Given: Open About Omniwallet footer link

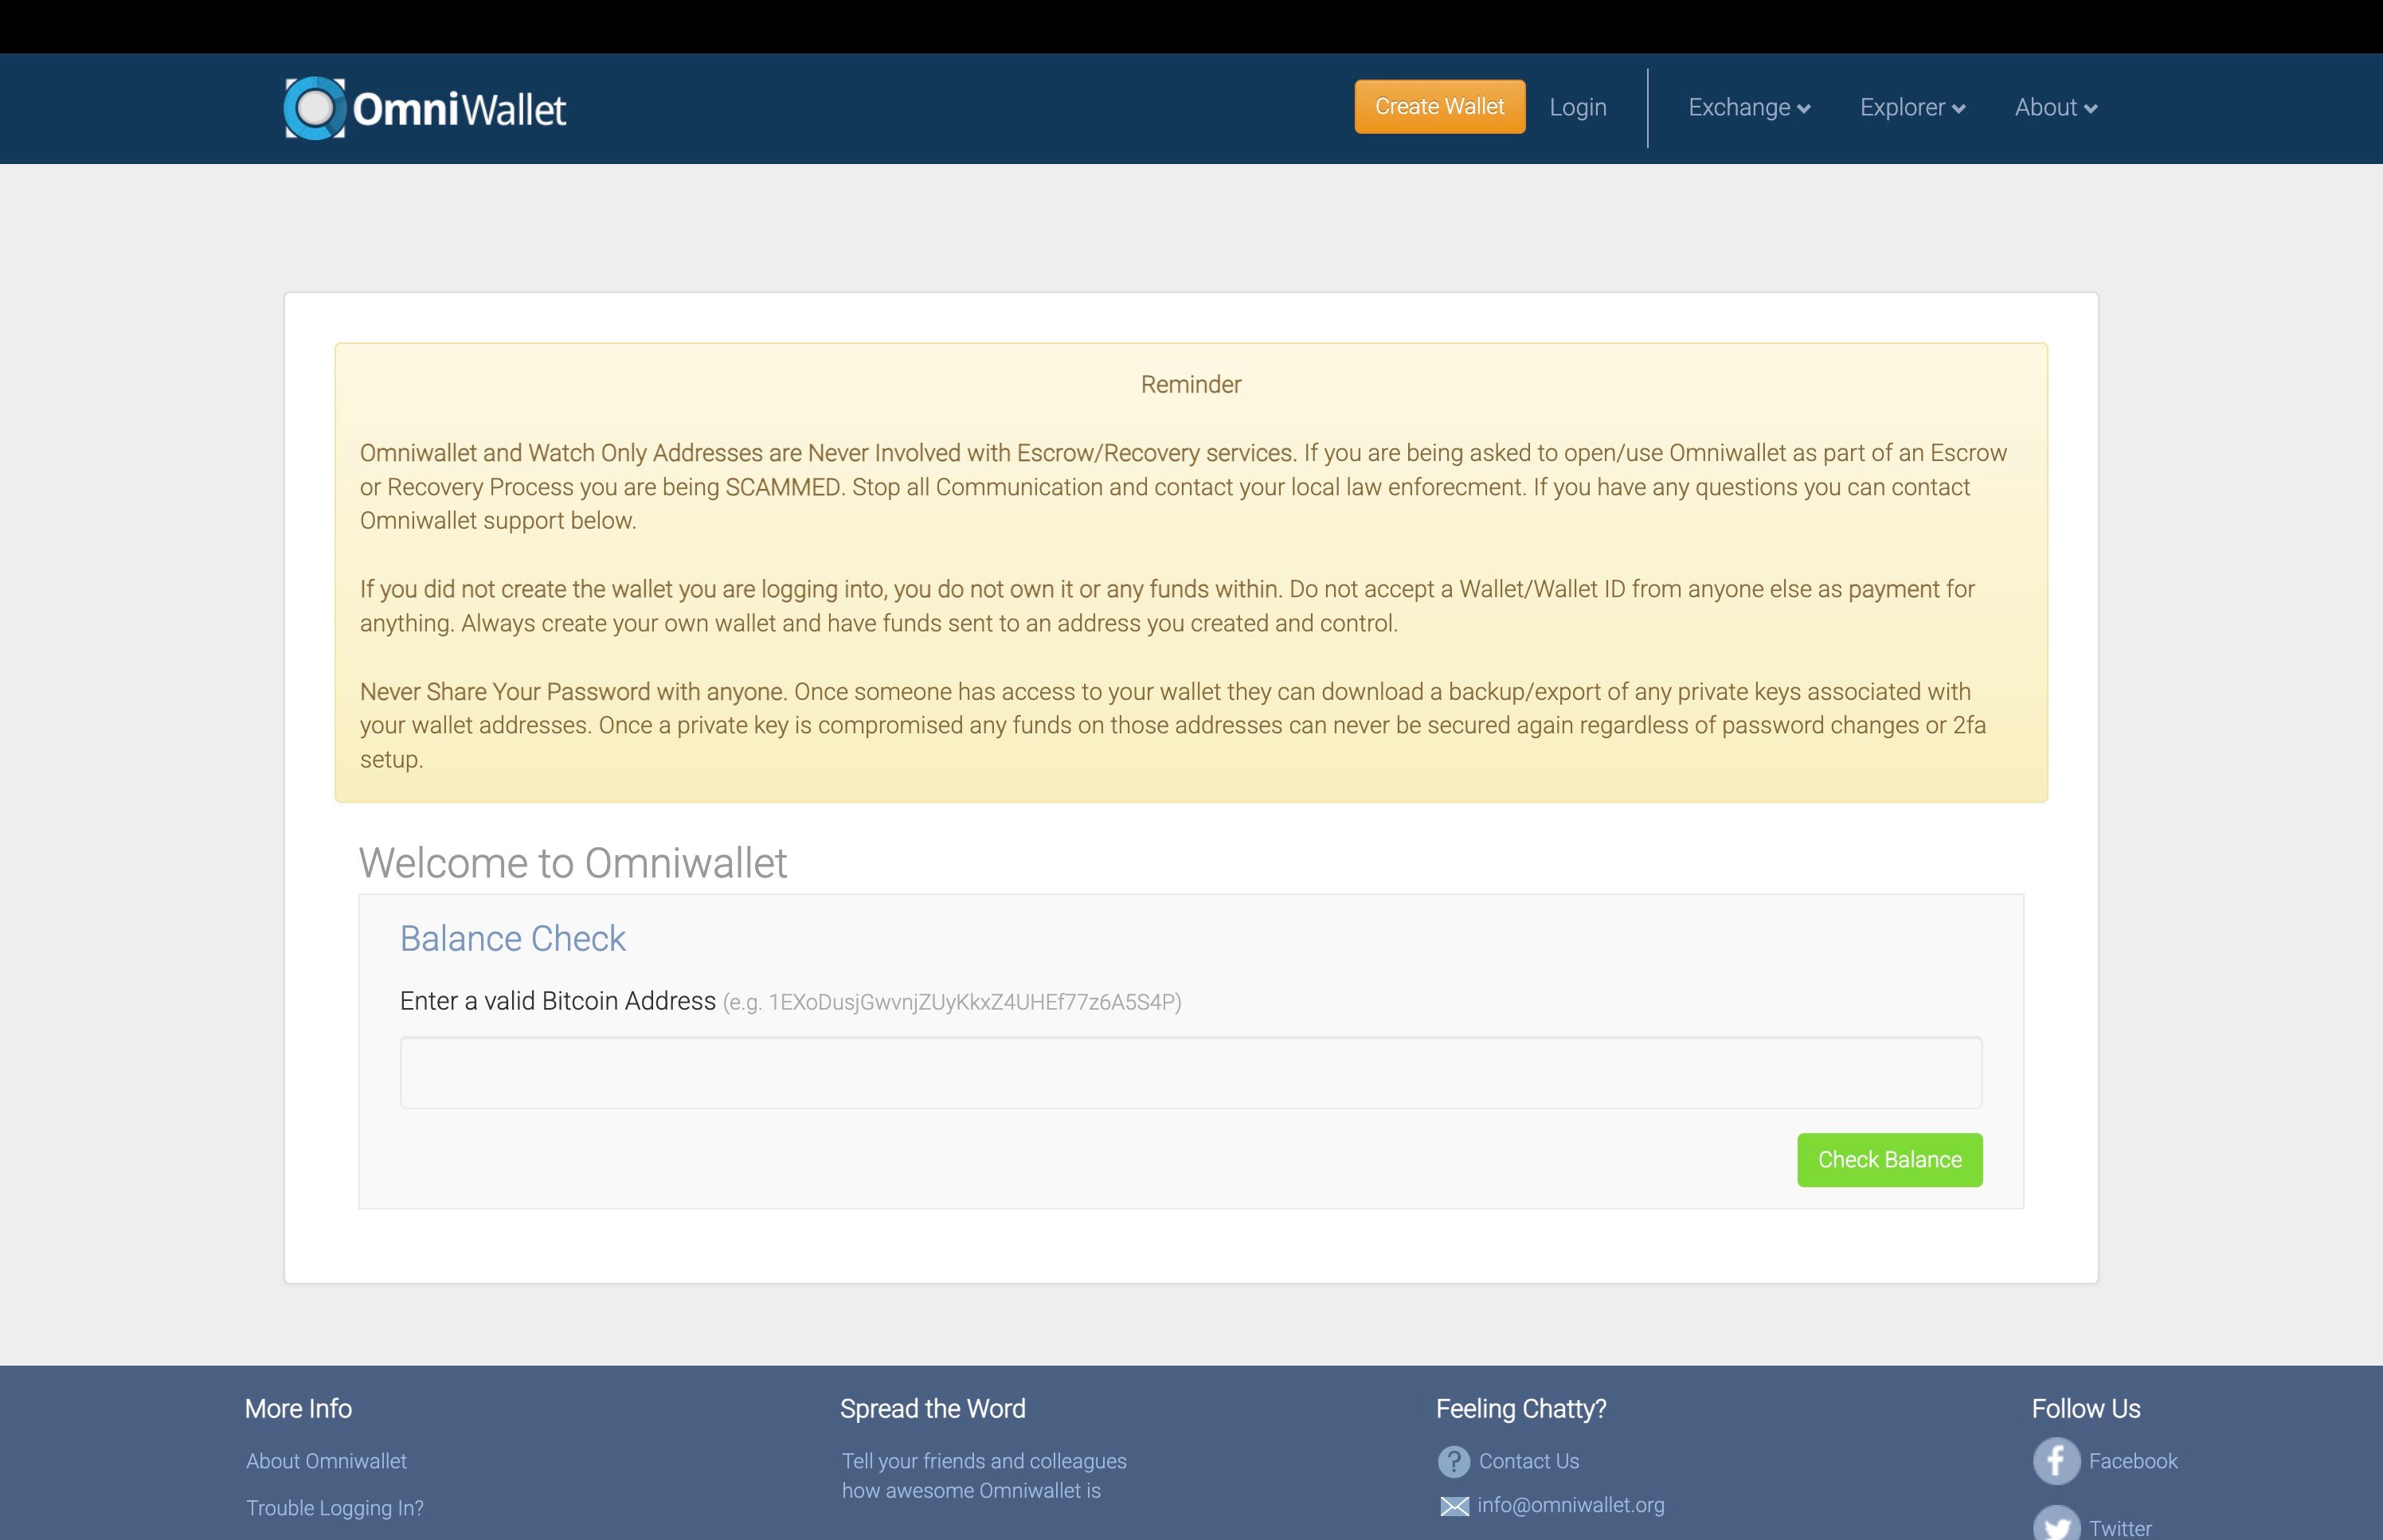Looking at the screenshot, I should (x=326, y=1461).
